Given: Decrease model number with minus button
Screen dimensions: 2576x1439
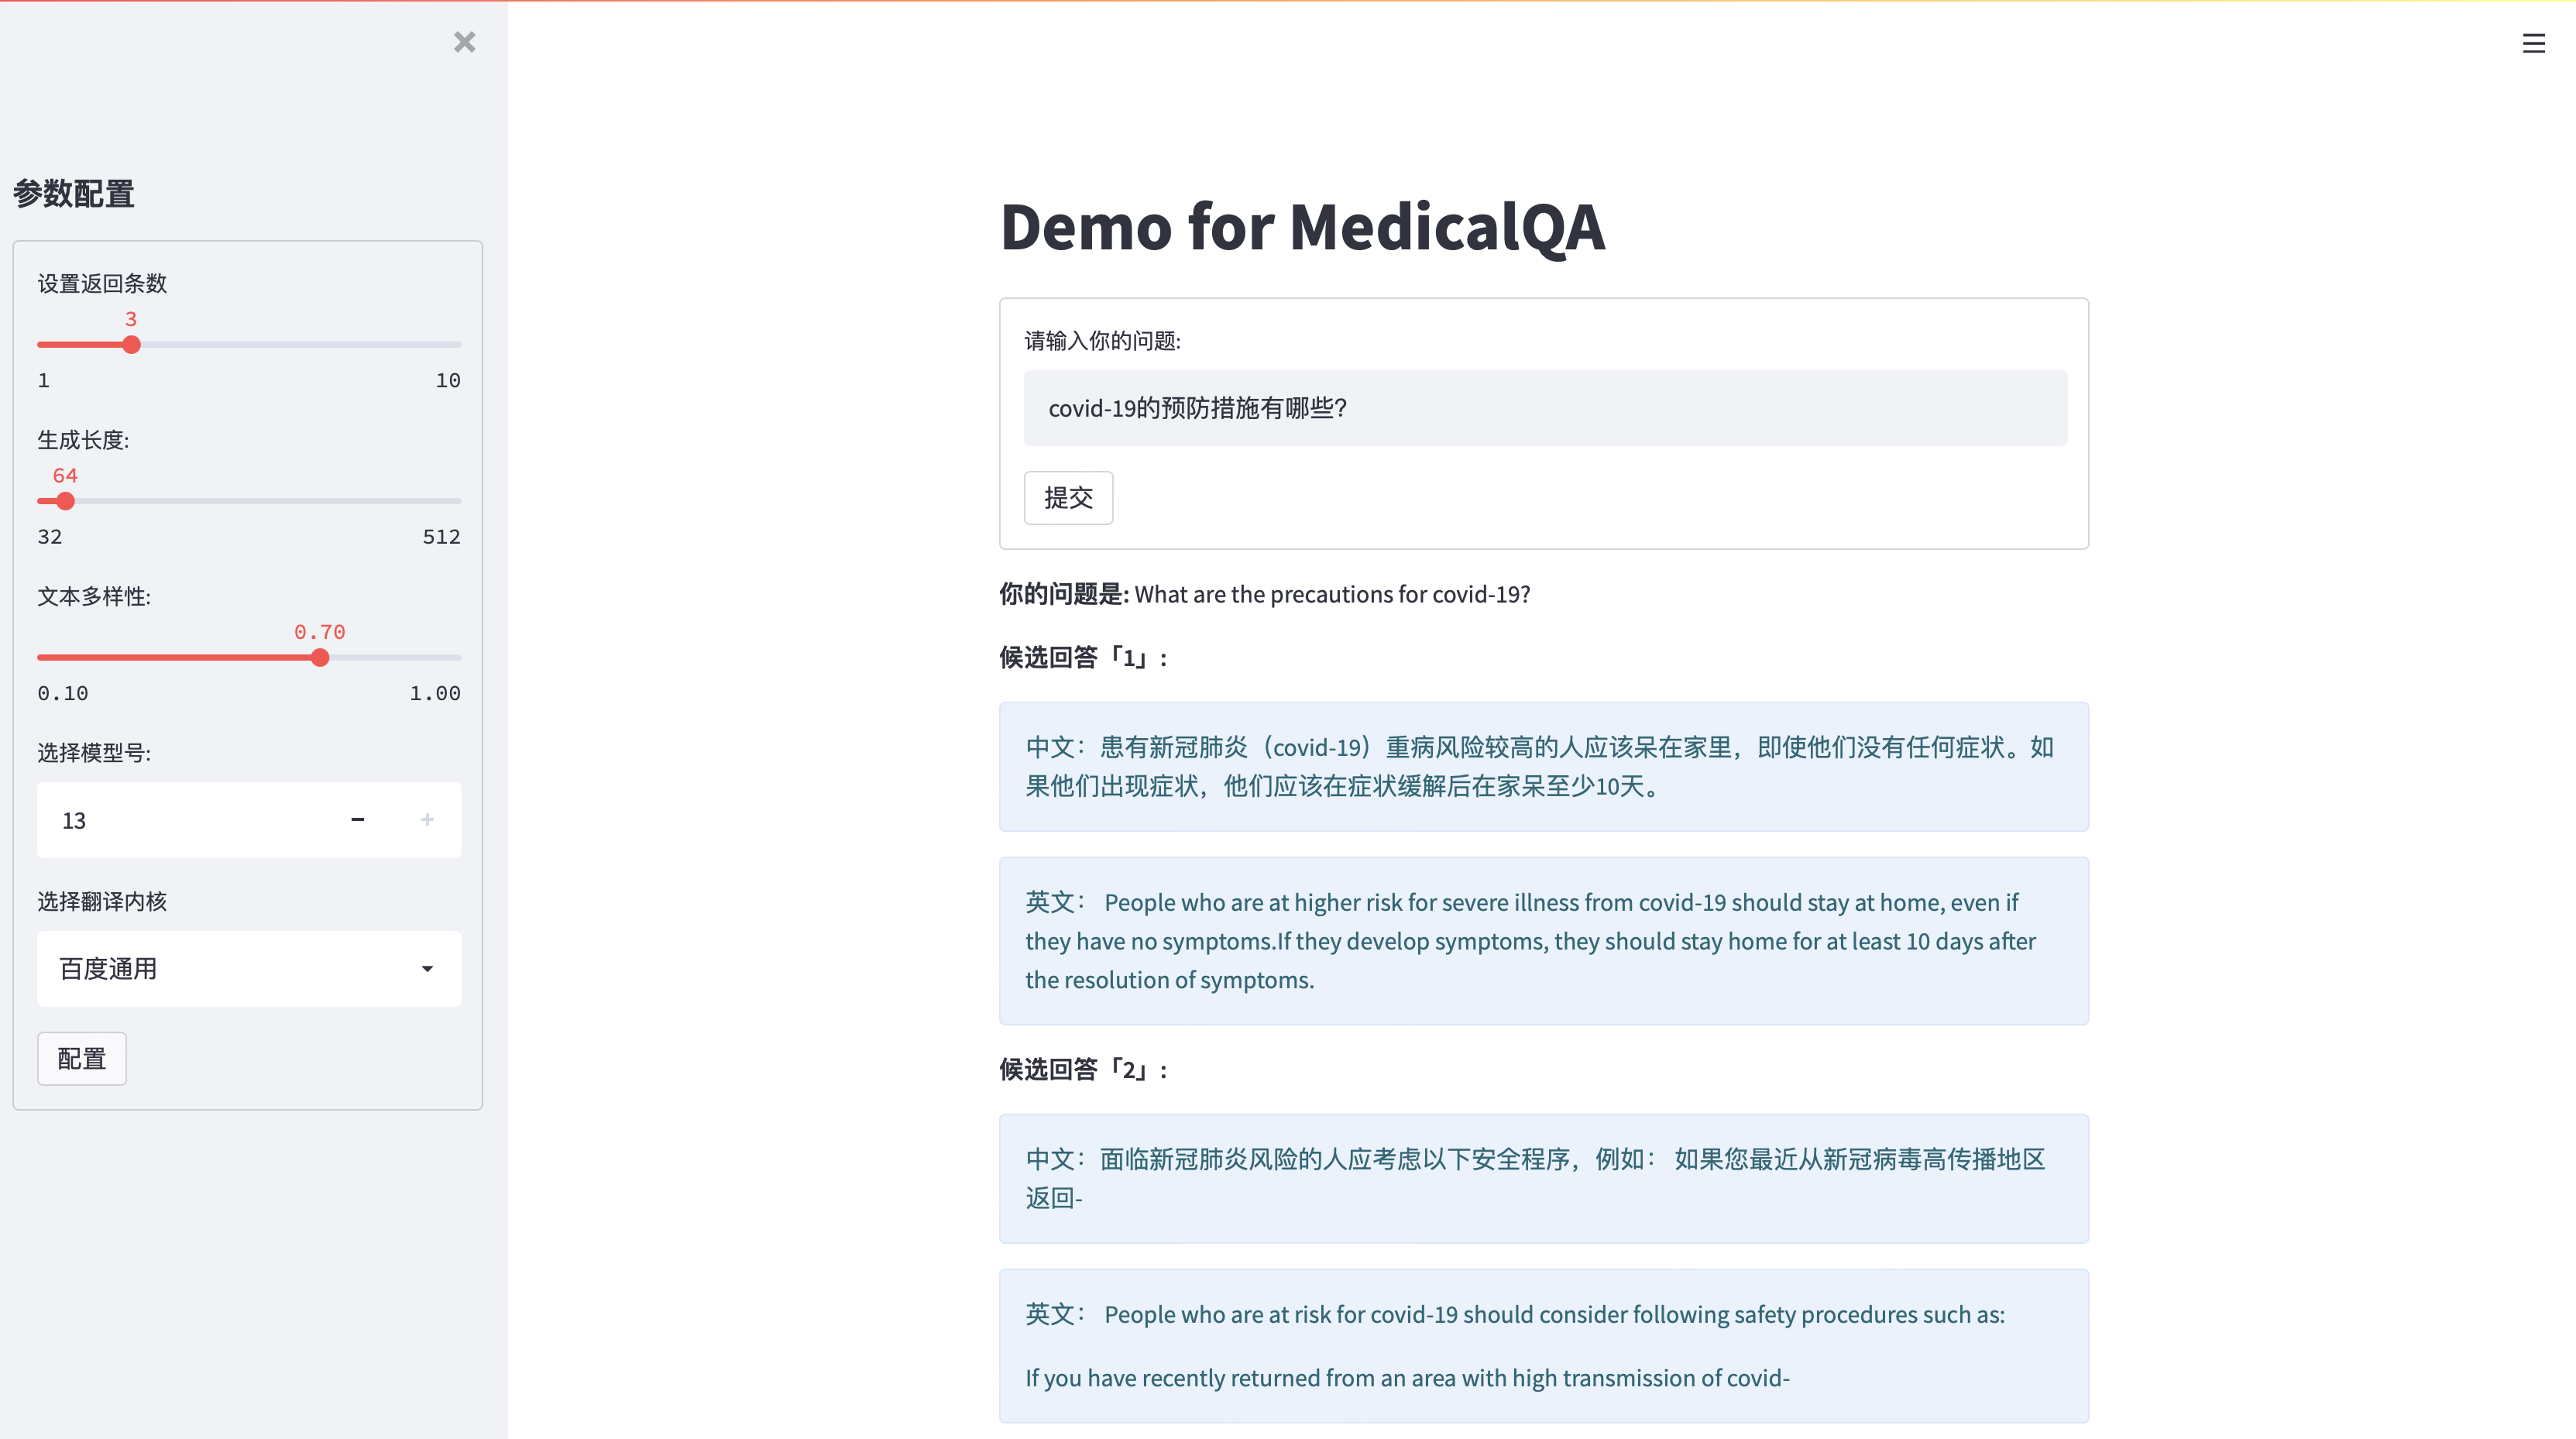Looking at the screenshot, I should (x=357, y=820).
